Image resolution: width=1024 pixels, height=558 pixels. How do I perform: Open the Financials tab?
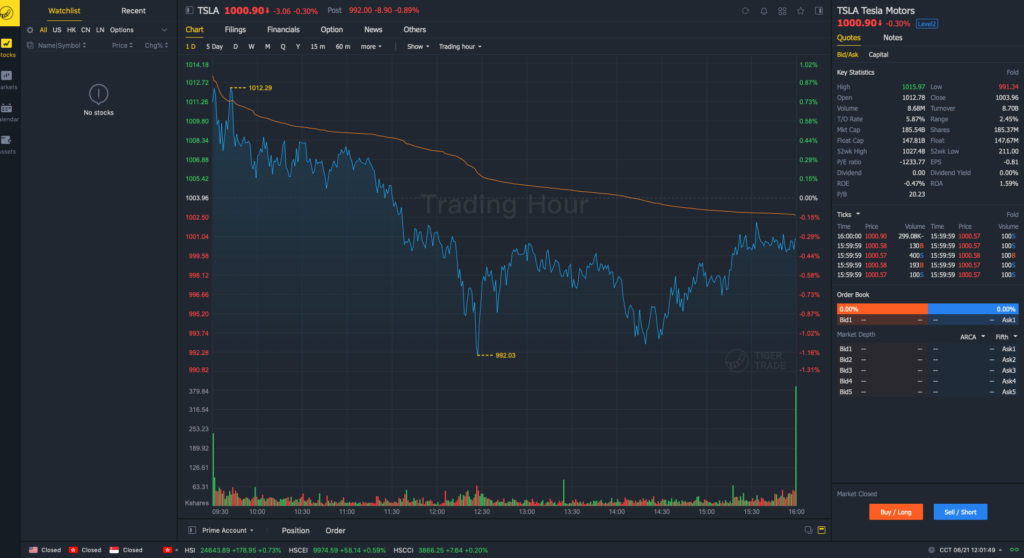(x=283, y=30)
